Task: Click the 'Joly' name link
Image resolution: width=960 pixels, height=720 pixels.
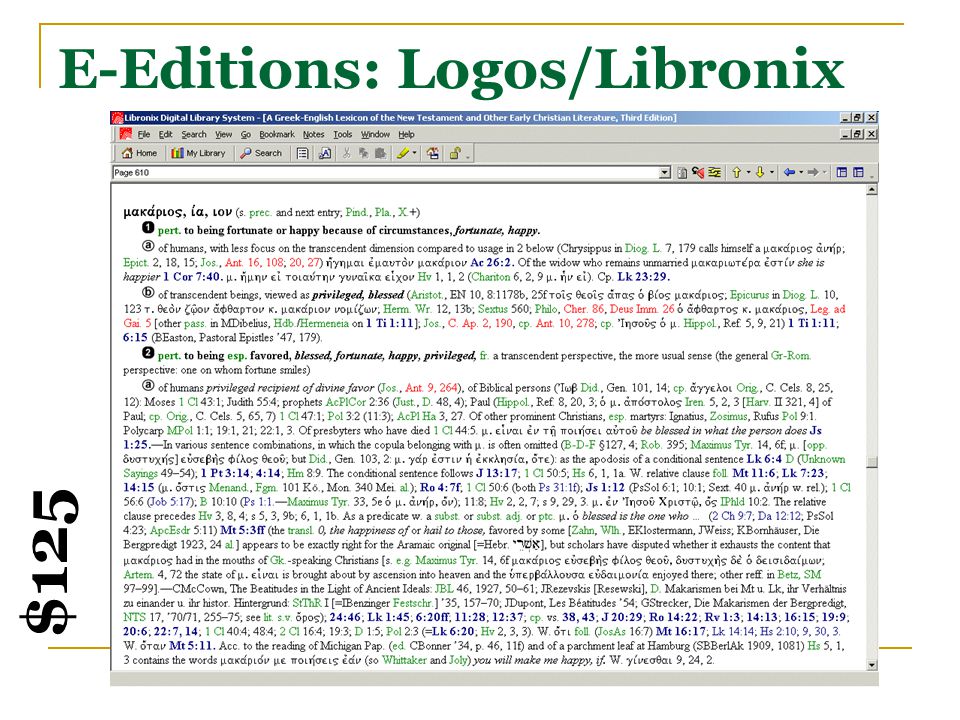Action: tap(459, 659)
